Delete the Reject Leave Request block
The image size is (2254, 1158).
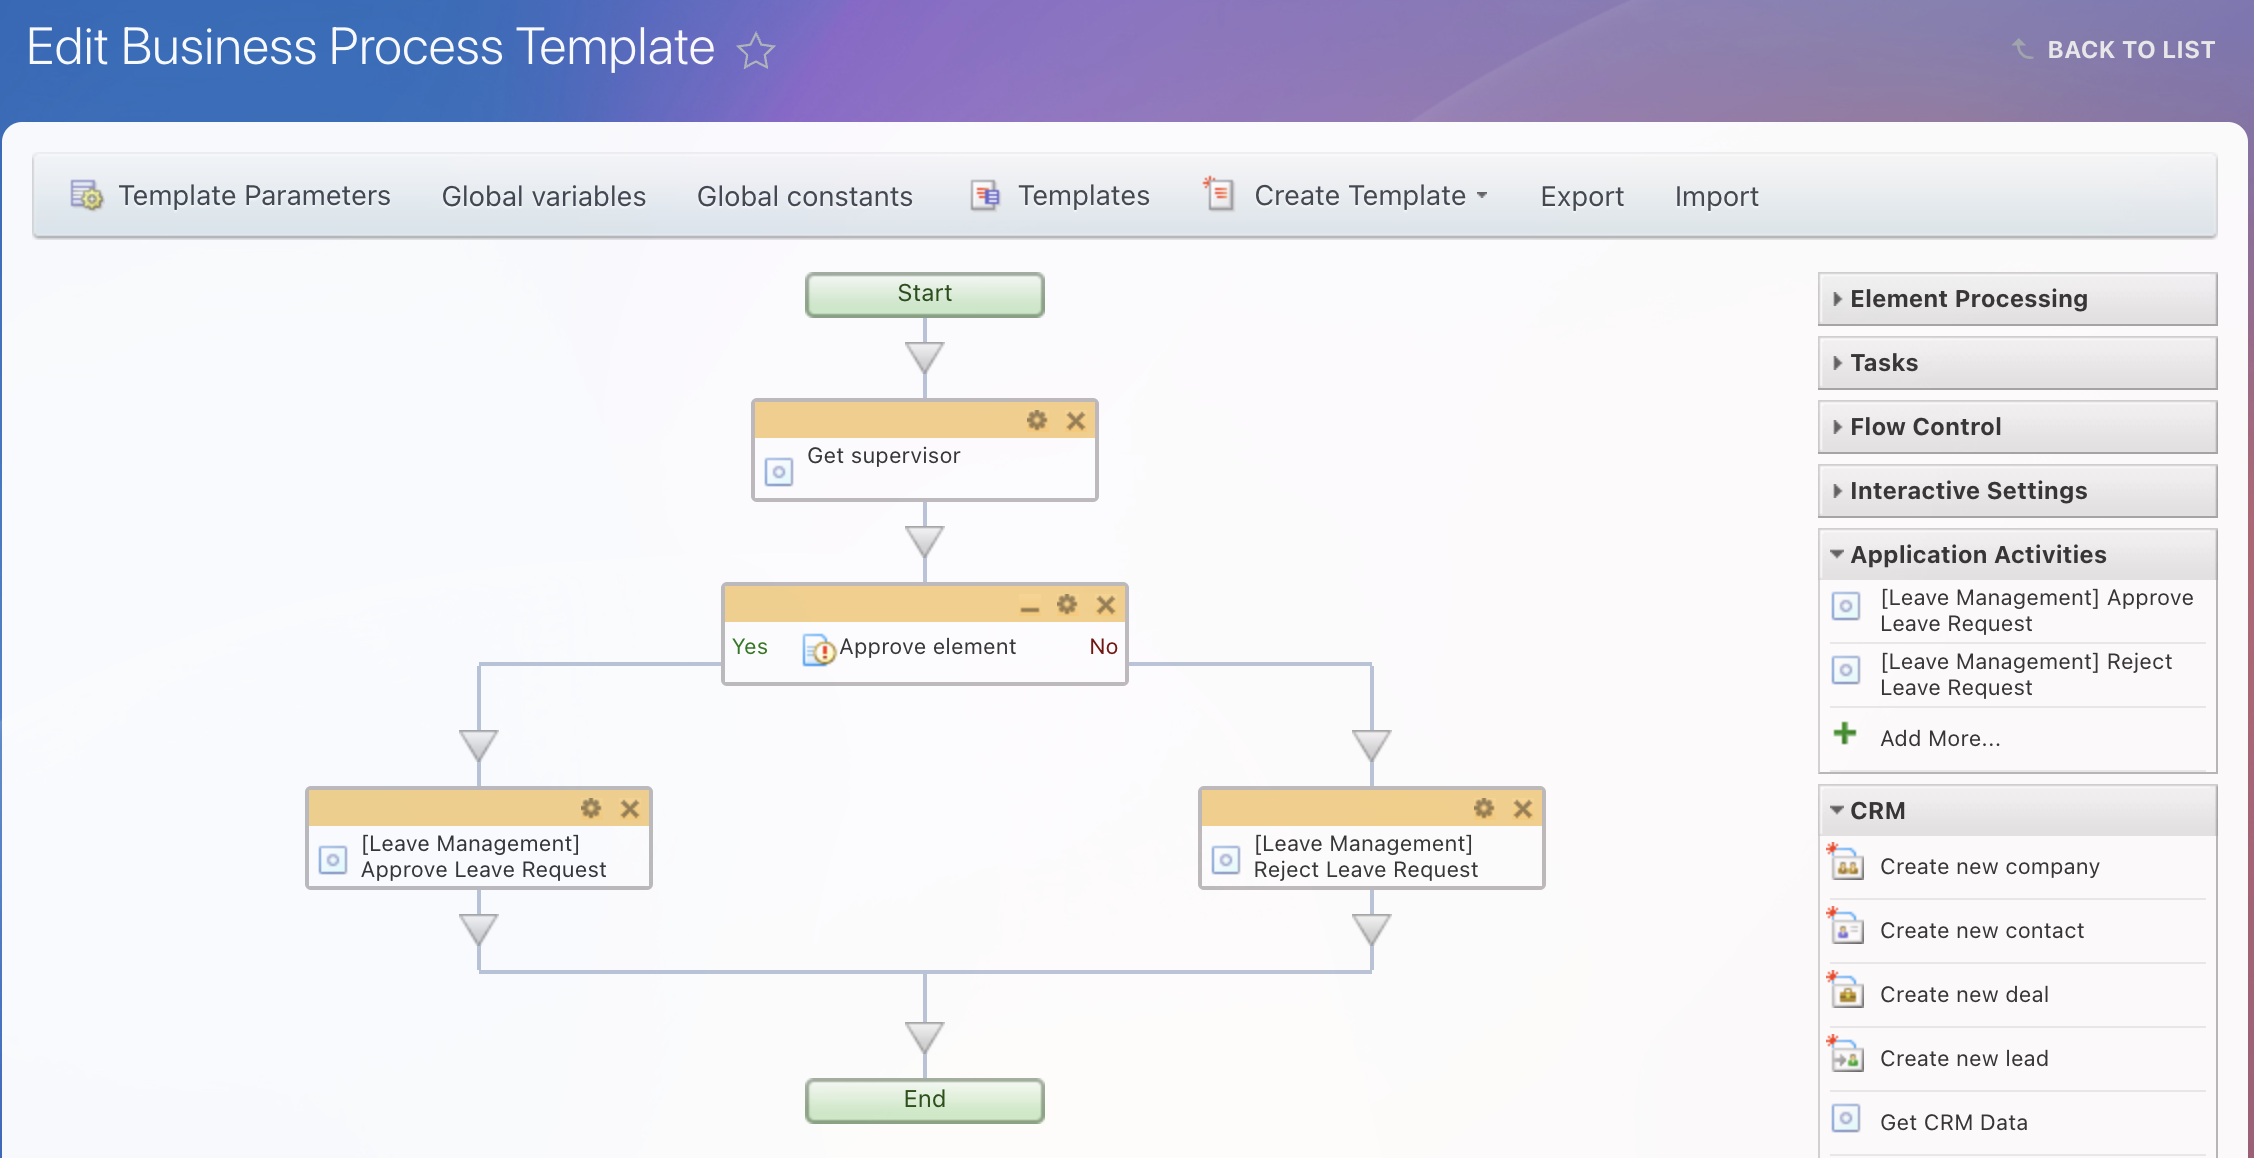pos(1523,809)
